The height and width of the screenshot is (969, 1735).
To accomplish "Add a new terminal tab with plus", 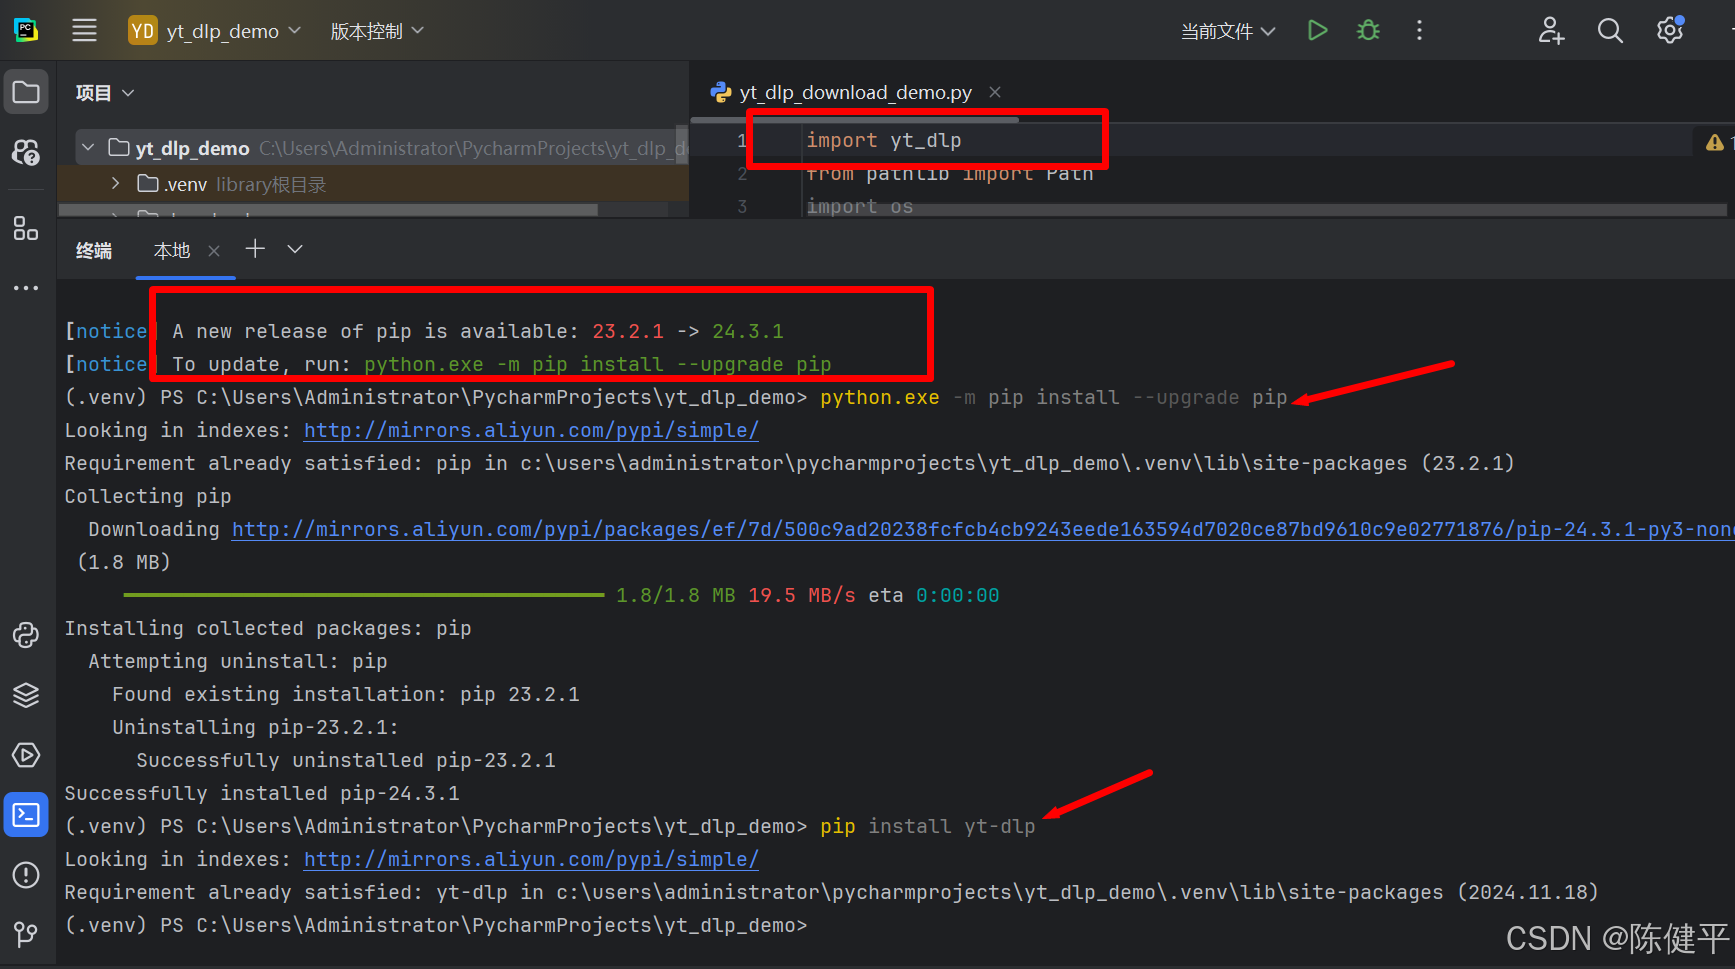I will [255, 249].
